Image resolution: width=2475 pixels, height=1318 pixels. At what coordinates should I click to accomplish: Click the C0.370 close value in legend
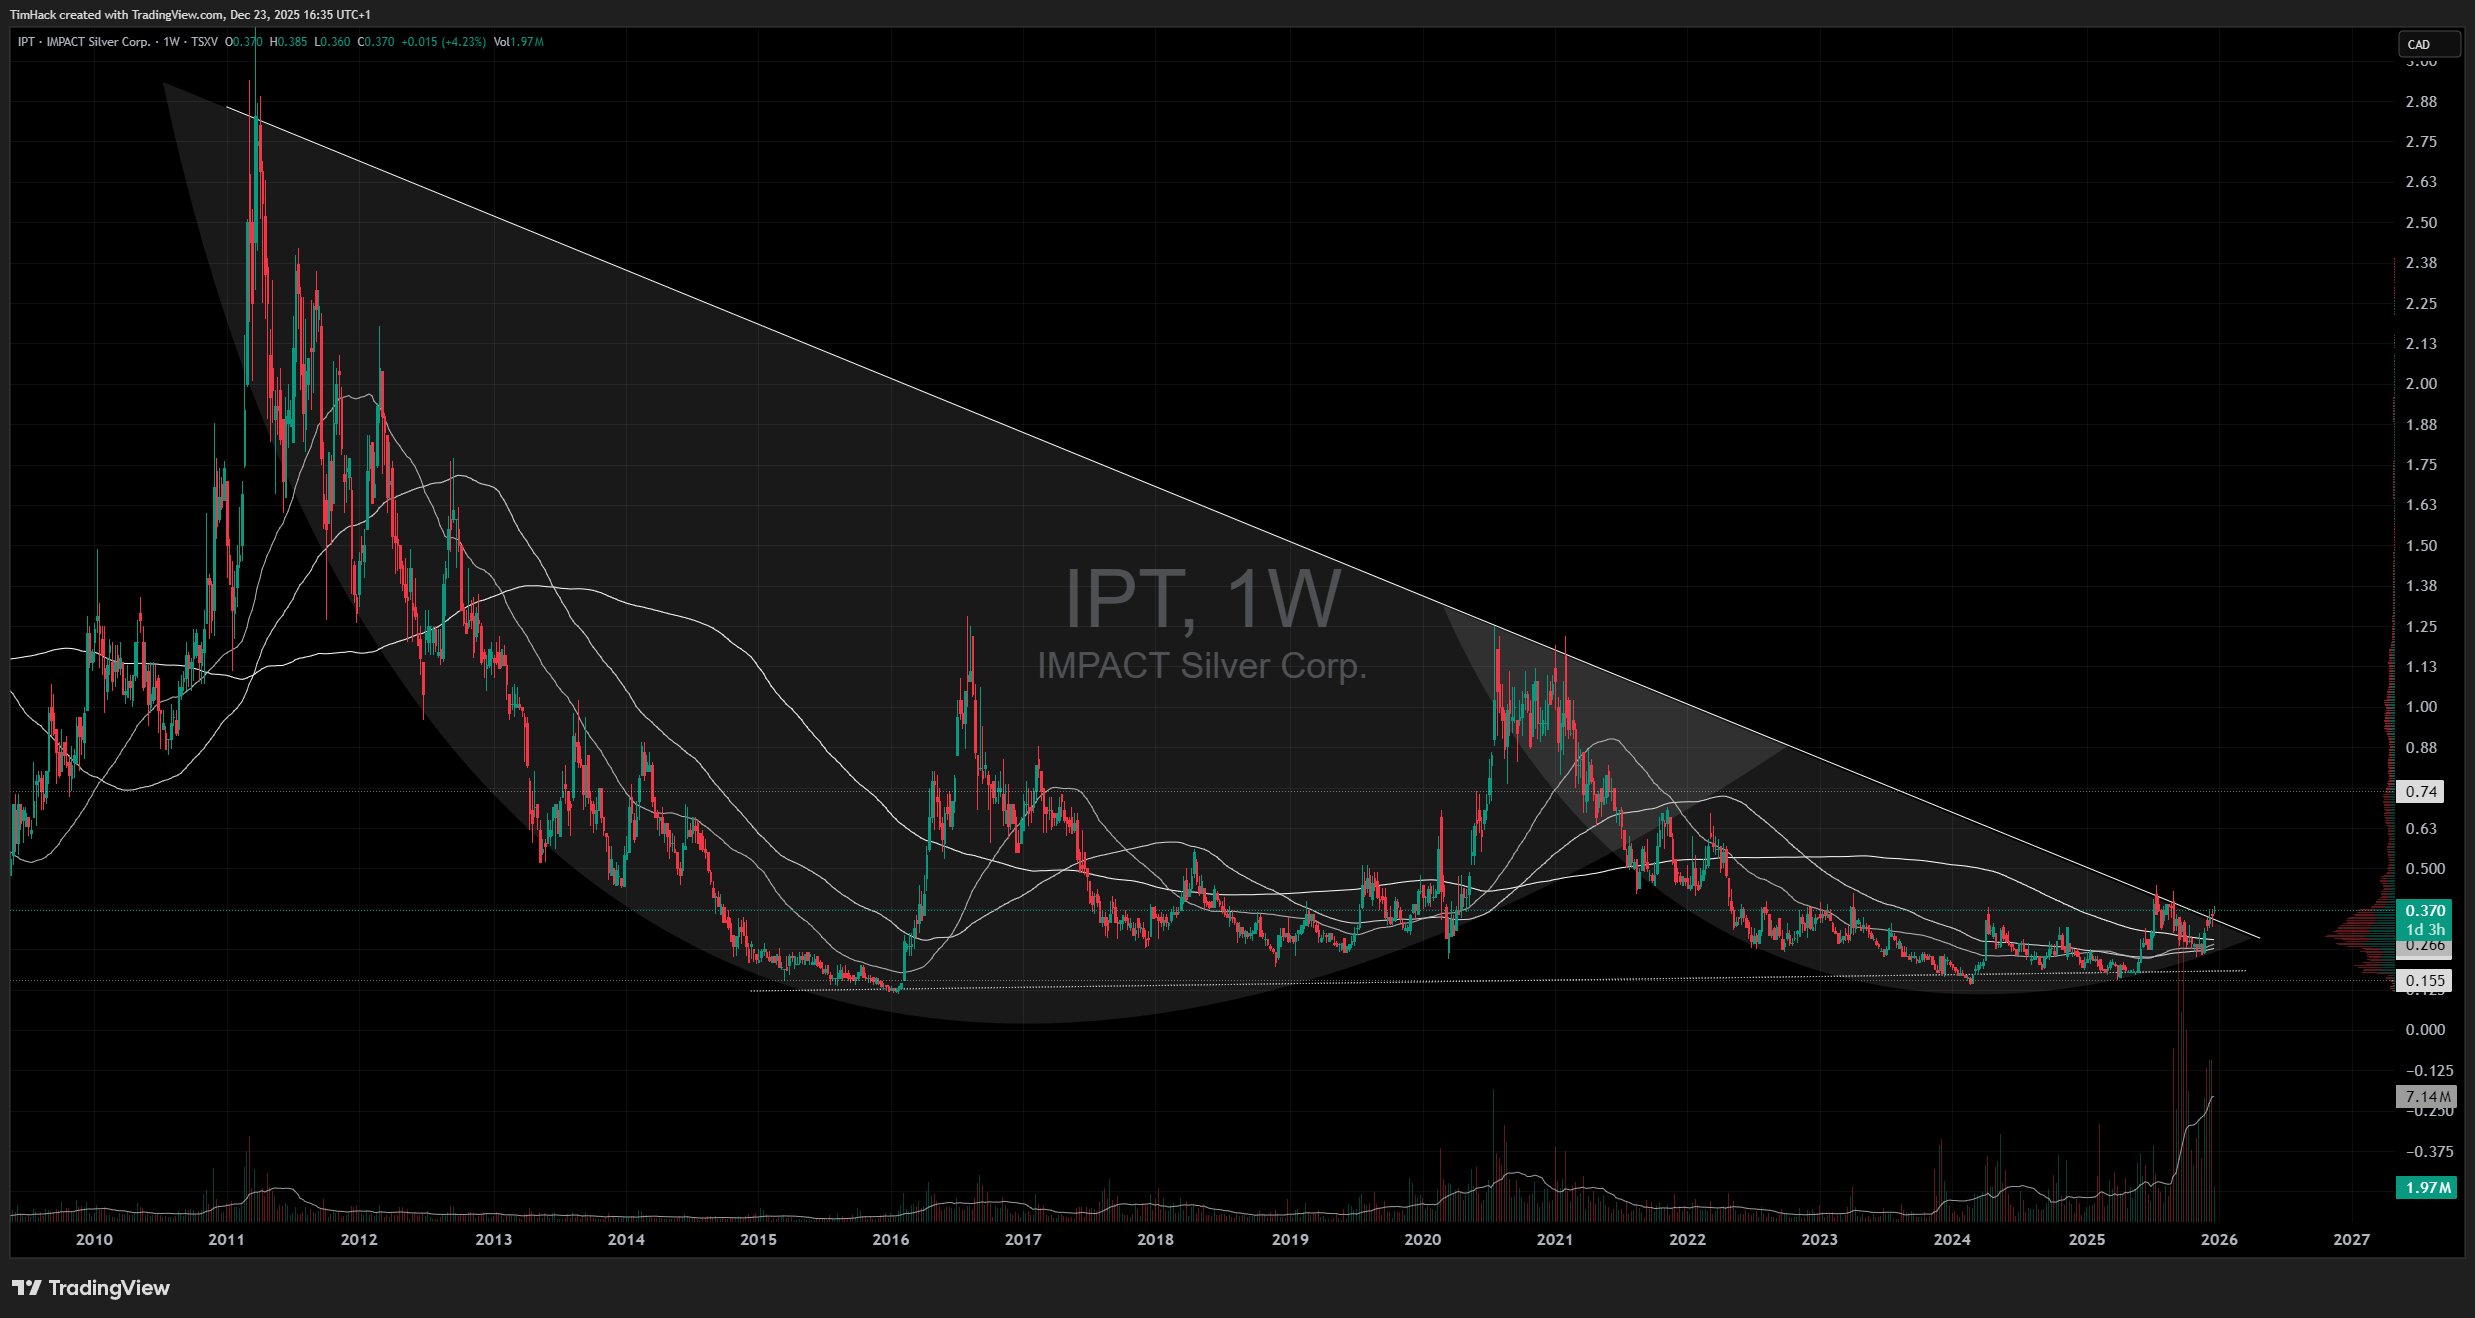click(376, 42)
